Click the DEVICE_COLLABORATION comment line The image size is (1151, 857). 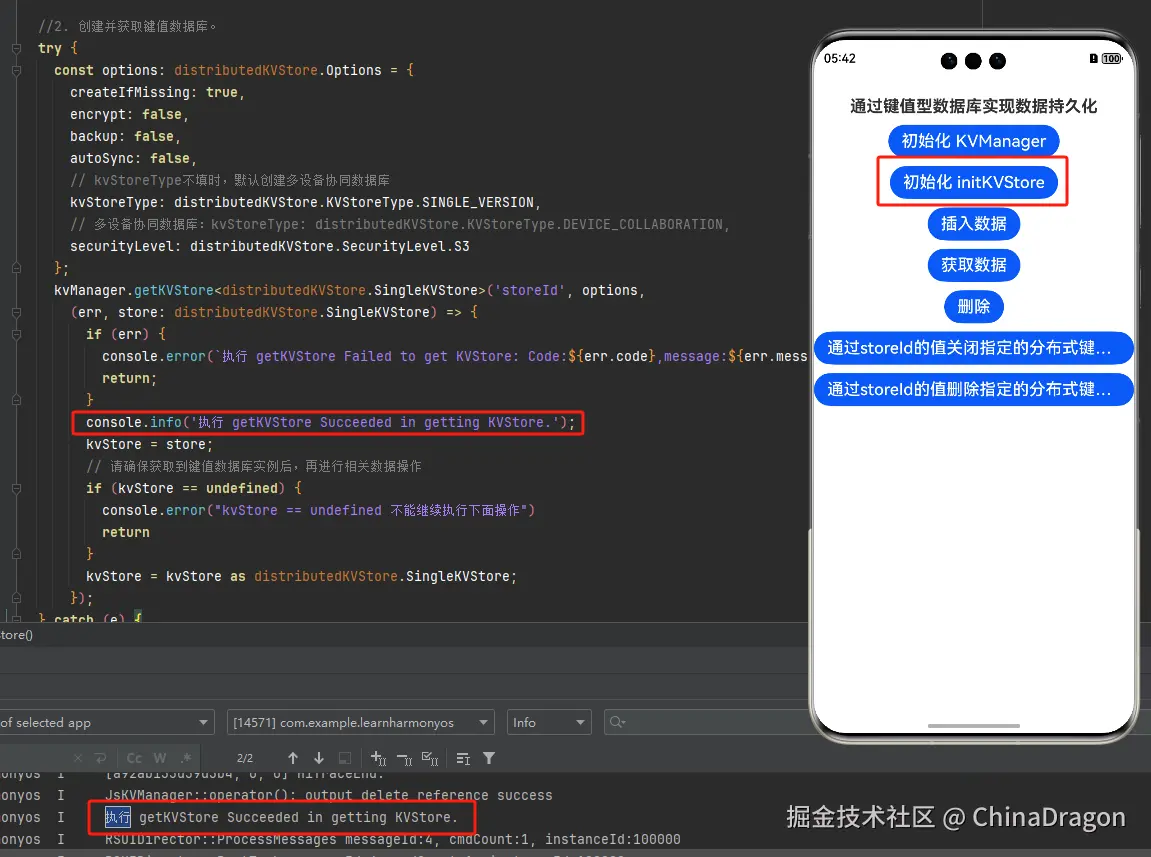pos(399,225)
